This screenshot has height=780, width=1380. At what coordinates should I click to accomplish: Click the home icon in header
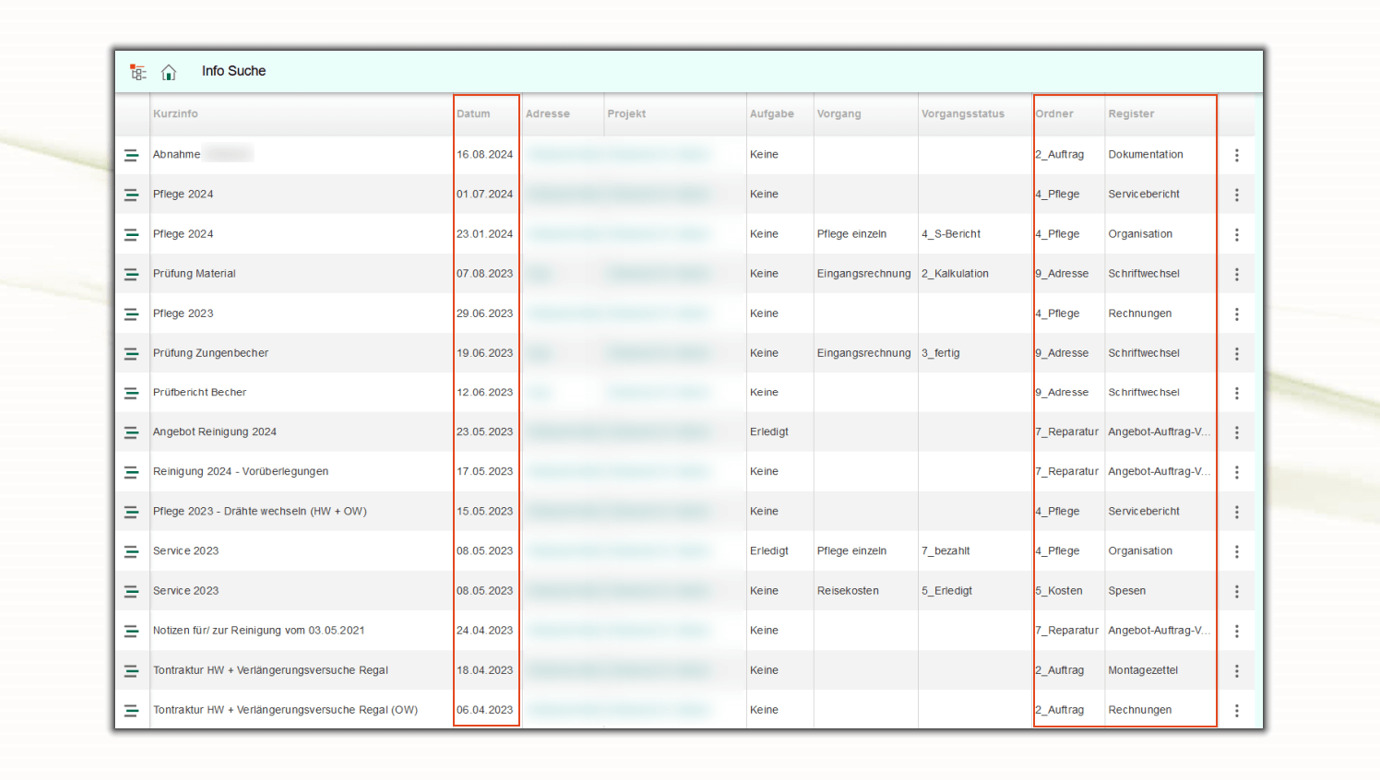(169, 72)
